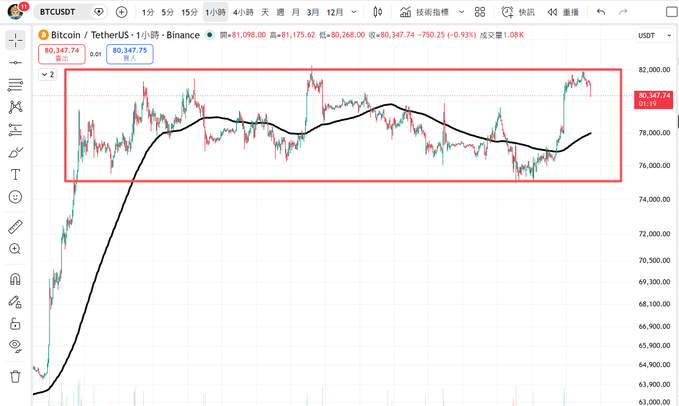Open the forecasting and measurement tools
This screenshot has width=679, height=406.
pos(16,129)
